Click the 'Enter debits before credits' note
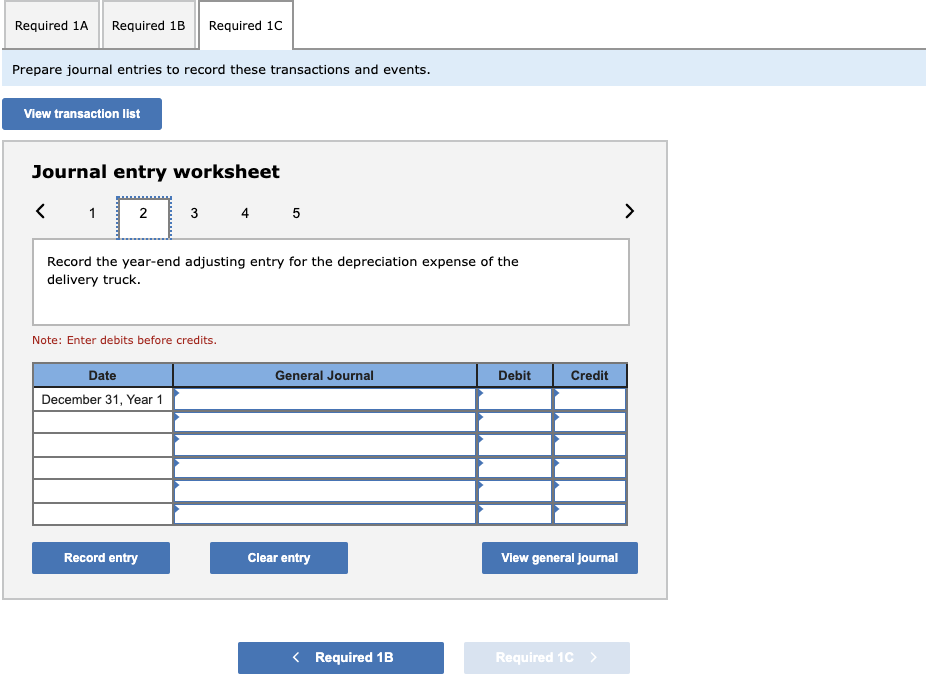The image size is (936, 682). [124, 340]
